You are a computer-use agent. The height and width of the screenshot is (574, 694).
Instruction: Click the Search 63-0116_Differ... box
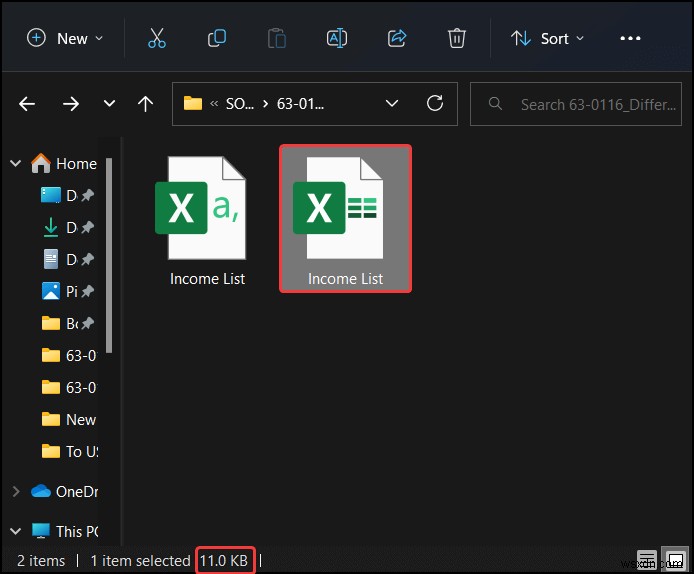coord(576,104)
